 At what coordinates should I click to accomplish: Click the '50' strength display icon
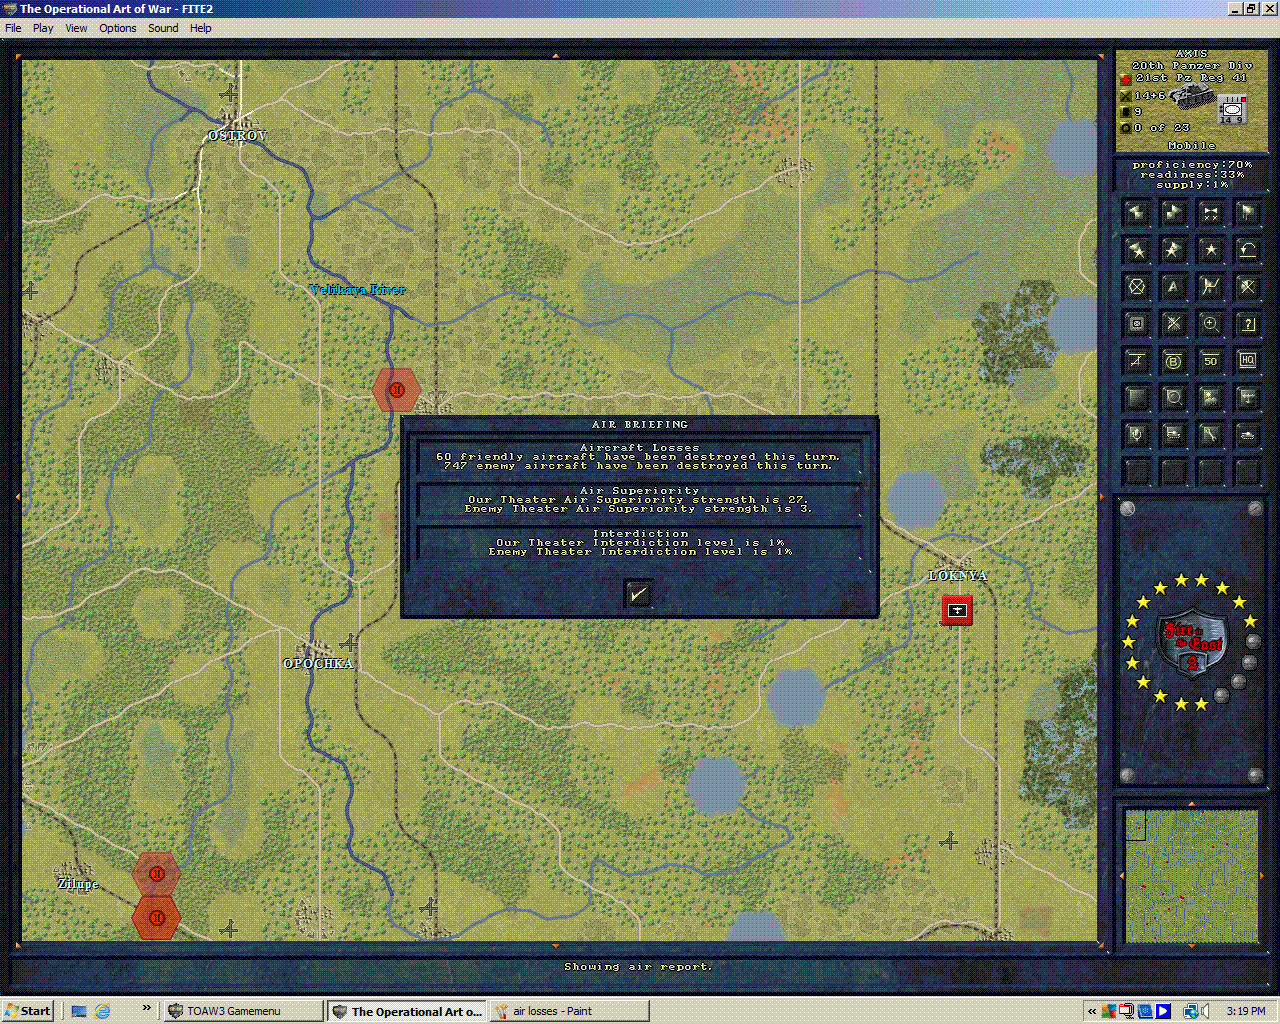pyautogui.click(x=1211, y=361)
